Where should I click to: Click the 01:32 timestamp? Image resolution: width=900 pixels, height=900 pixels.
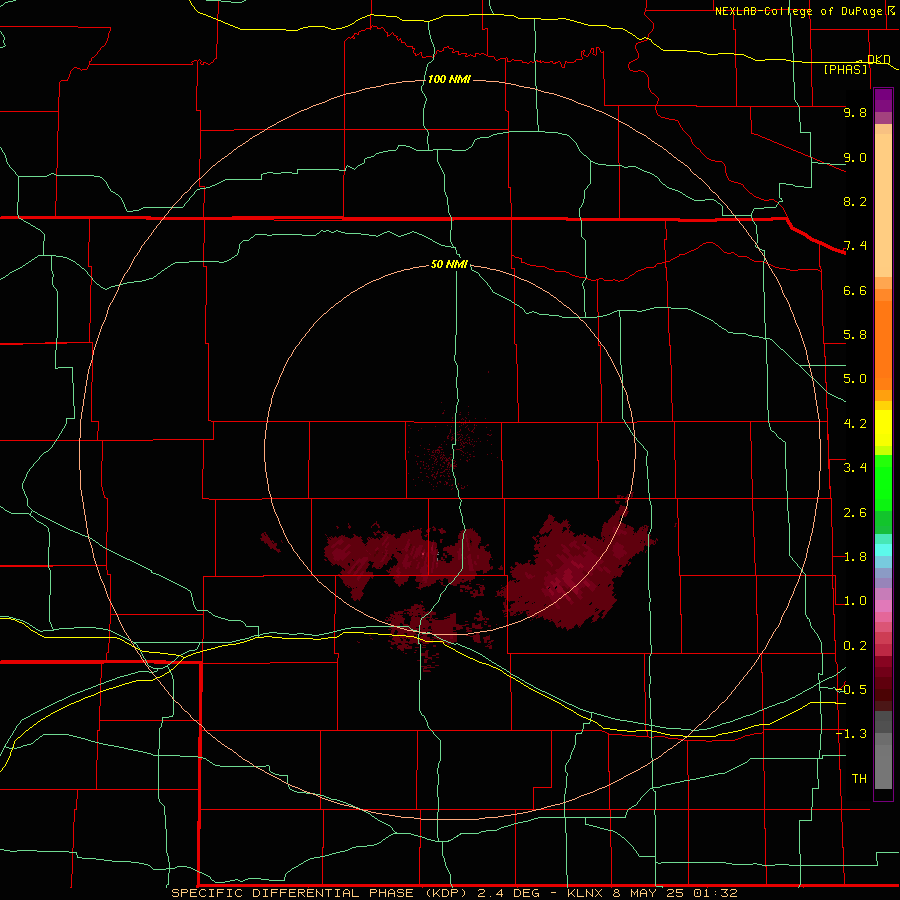tap(715, 893)
